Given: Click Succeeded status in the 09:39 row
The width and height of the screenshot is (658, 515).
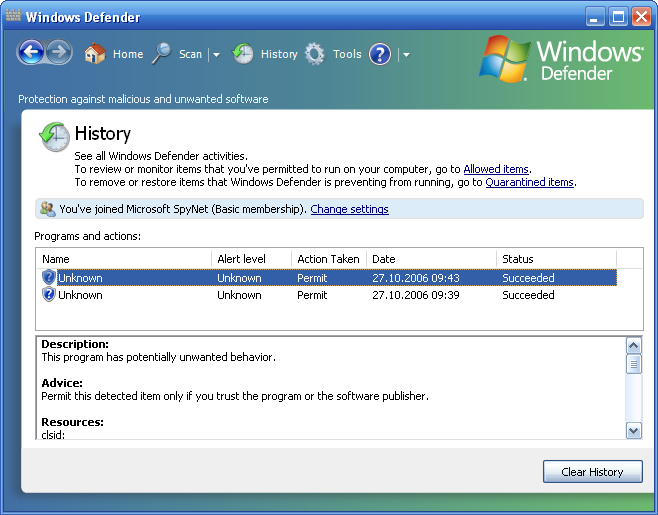Looking at the screenshot, I should point(528,295).
